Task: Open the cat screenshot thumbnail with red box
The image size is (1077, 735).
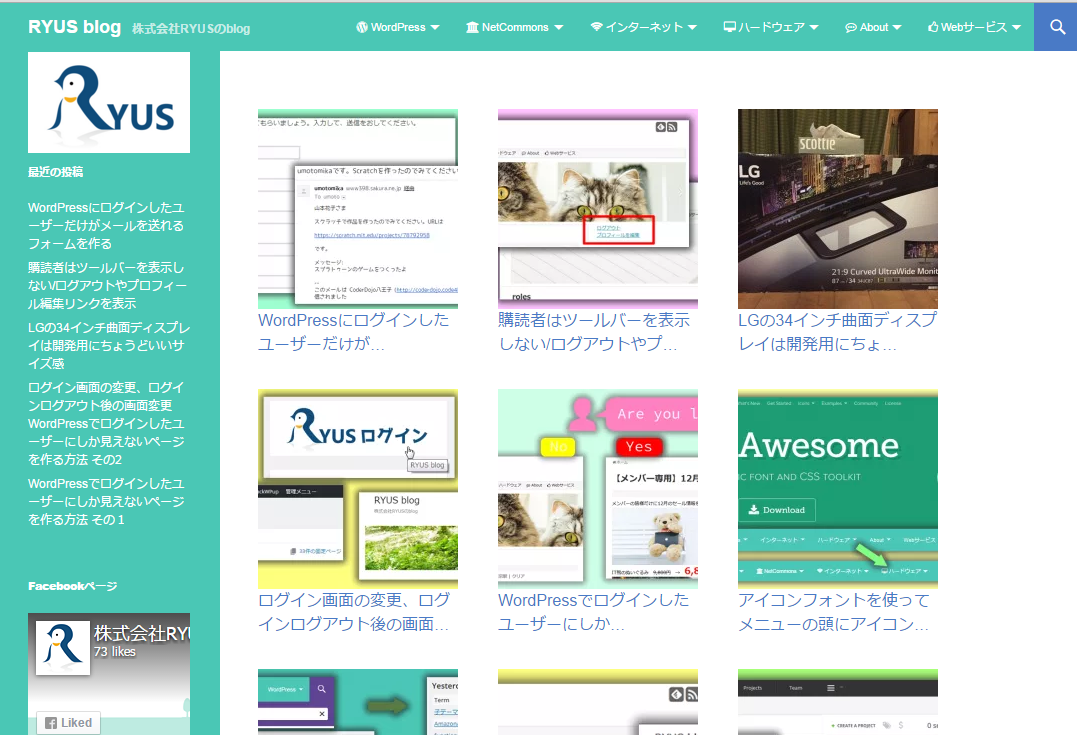Action: click(598, 209)
